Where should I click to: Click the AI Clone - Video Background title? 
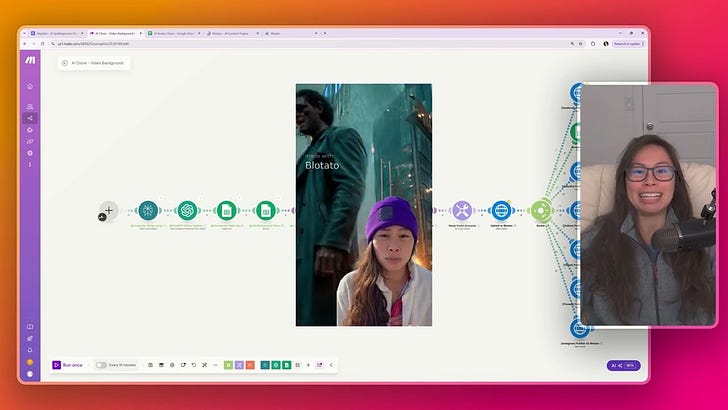tap(98, 63)
